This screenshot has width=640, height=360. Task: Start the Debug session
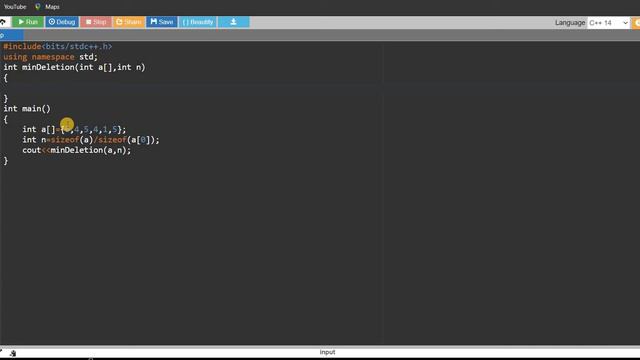coord(62,22)
